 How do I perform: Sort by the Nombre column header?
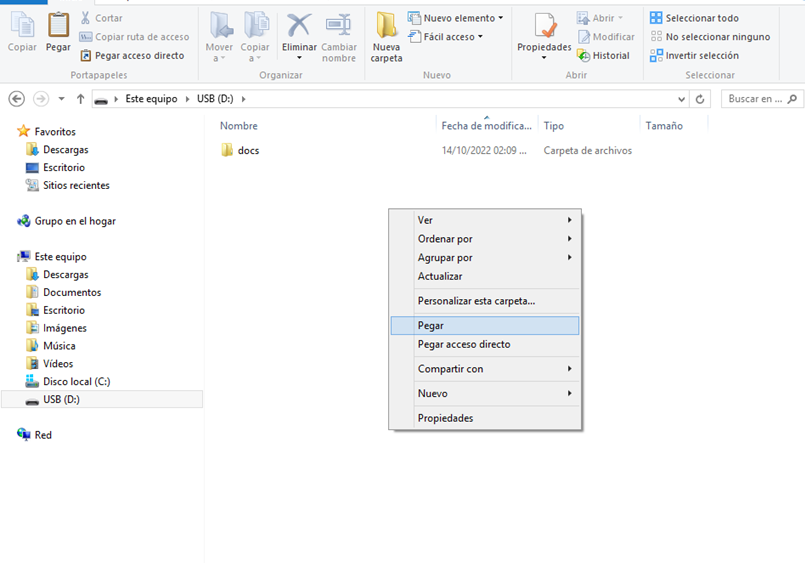(239, 126)
